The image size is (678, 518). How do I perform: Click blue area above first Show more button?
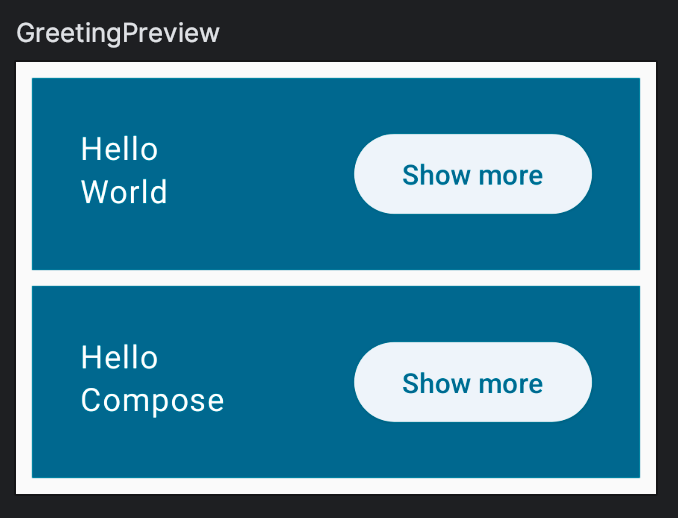[472, 105]
